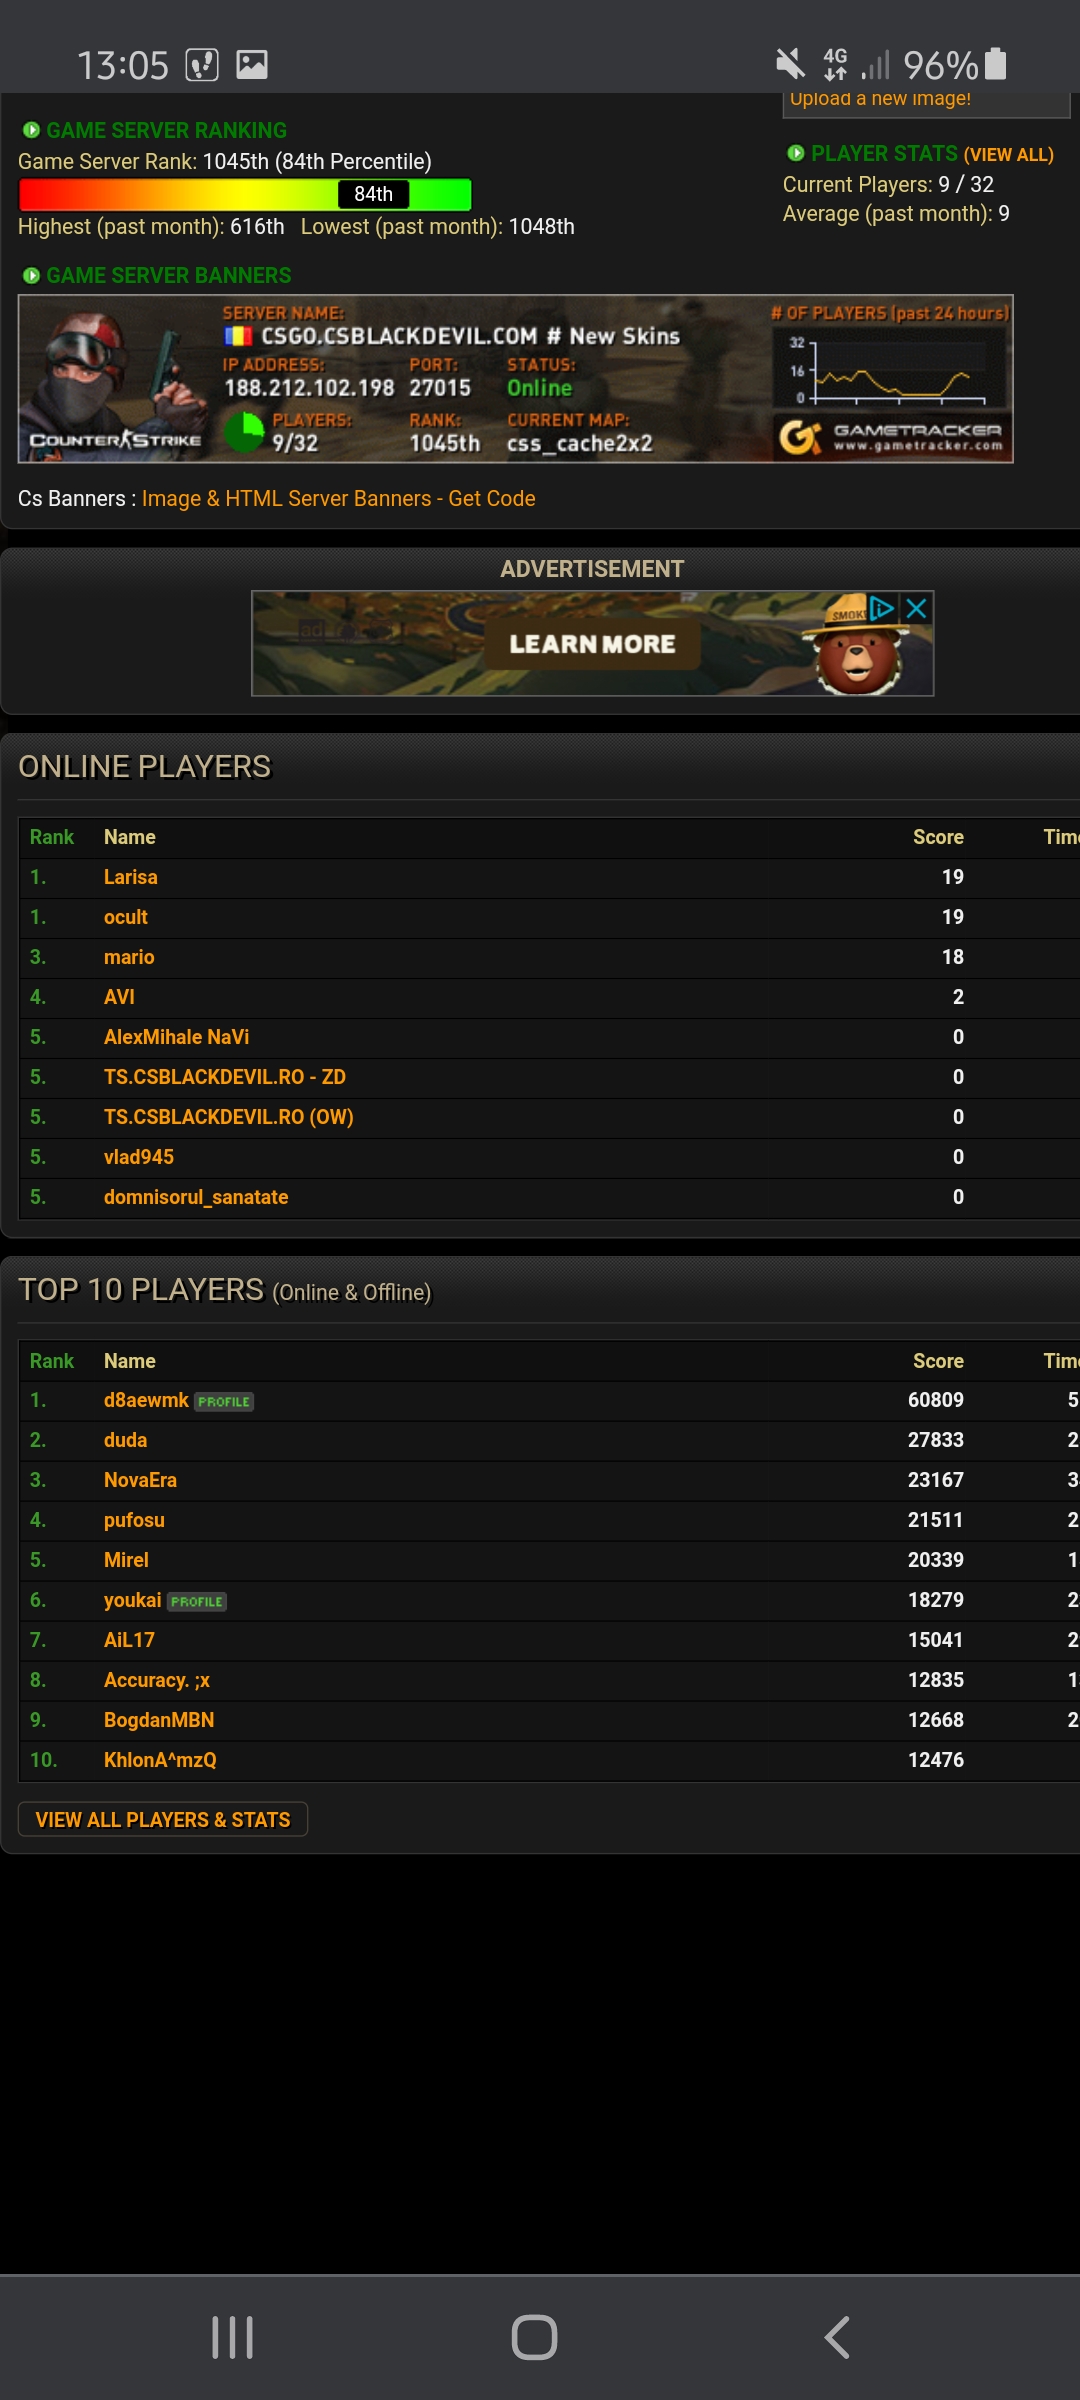Open recent apps navigation icon

[x=232, y=2337]
